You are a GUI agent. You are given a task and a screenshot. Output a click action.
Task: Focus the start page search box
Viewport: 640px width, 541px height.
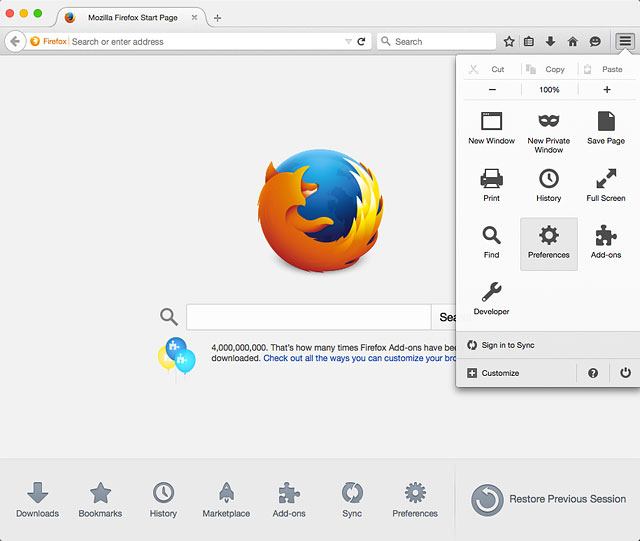309,317
